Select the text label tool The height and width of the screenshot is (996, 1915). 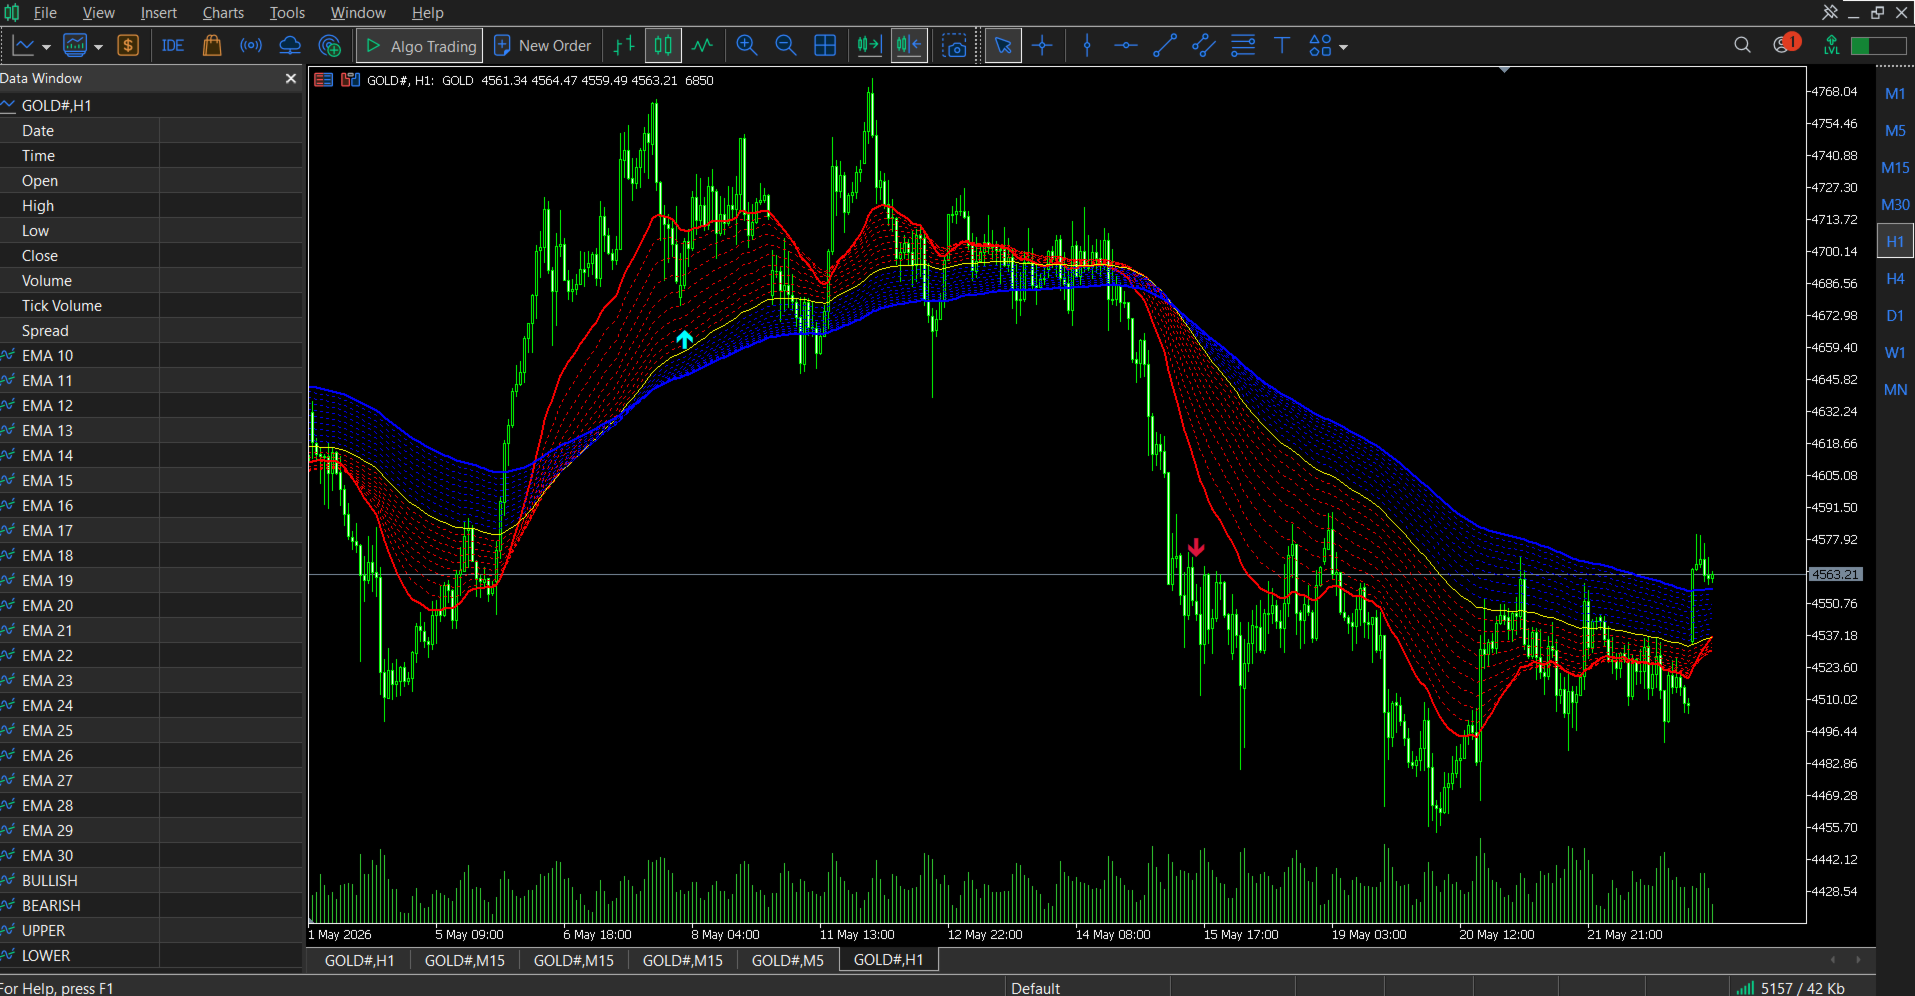click(x=1282, y=46)
